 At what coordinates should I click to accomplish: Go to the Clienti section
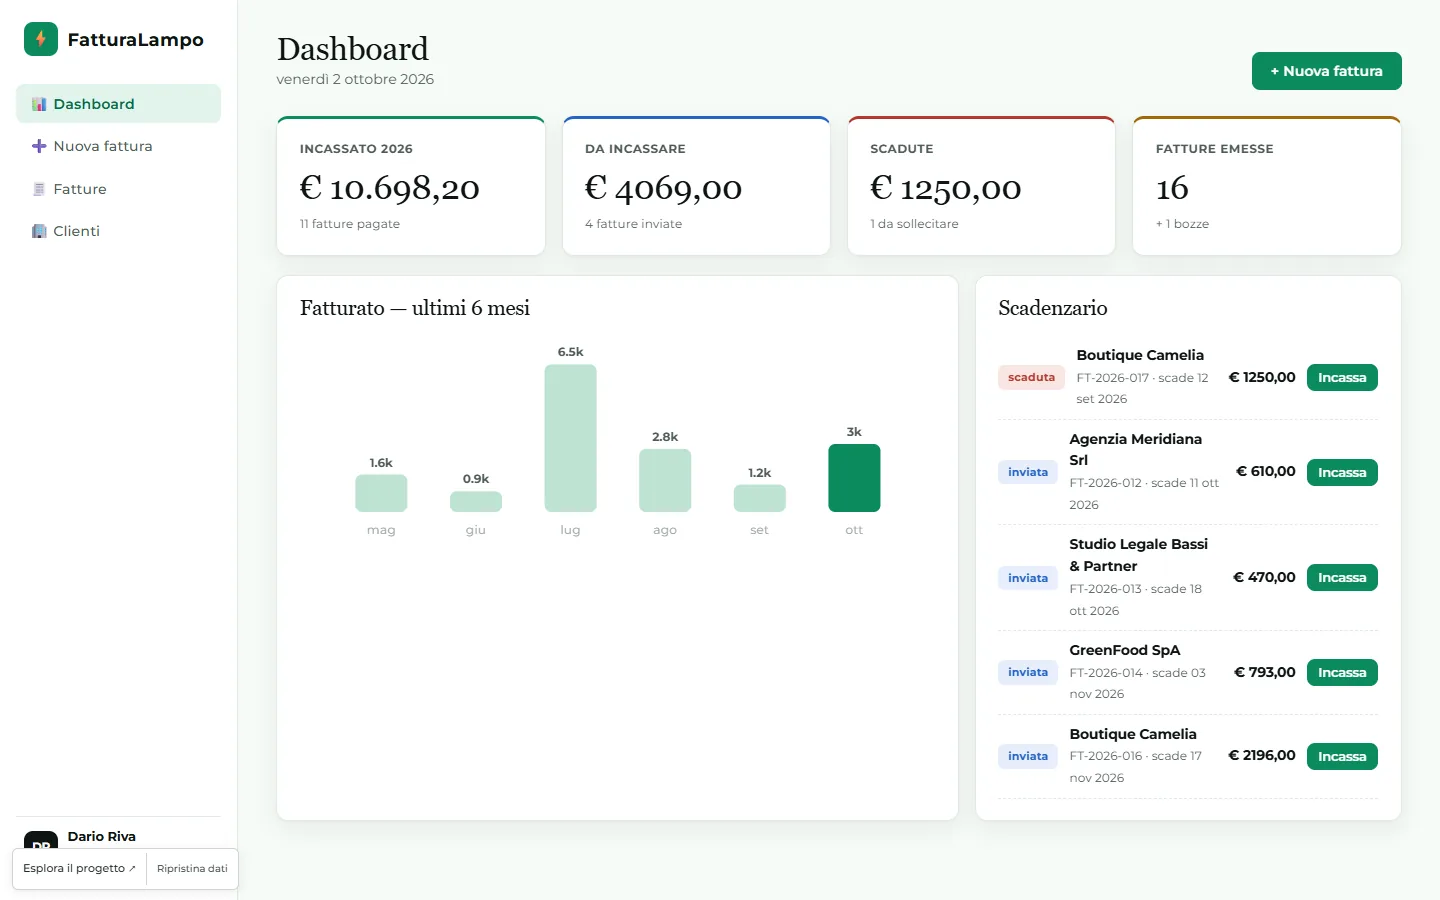(x=118, y=231)
